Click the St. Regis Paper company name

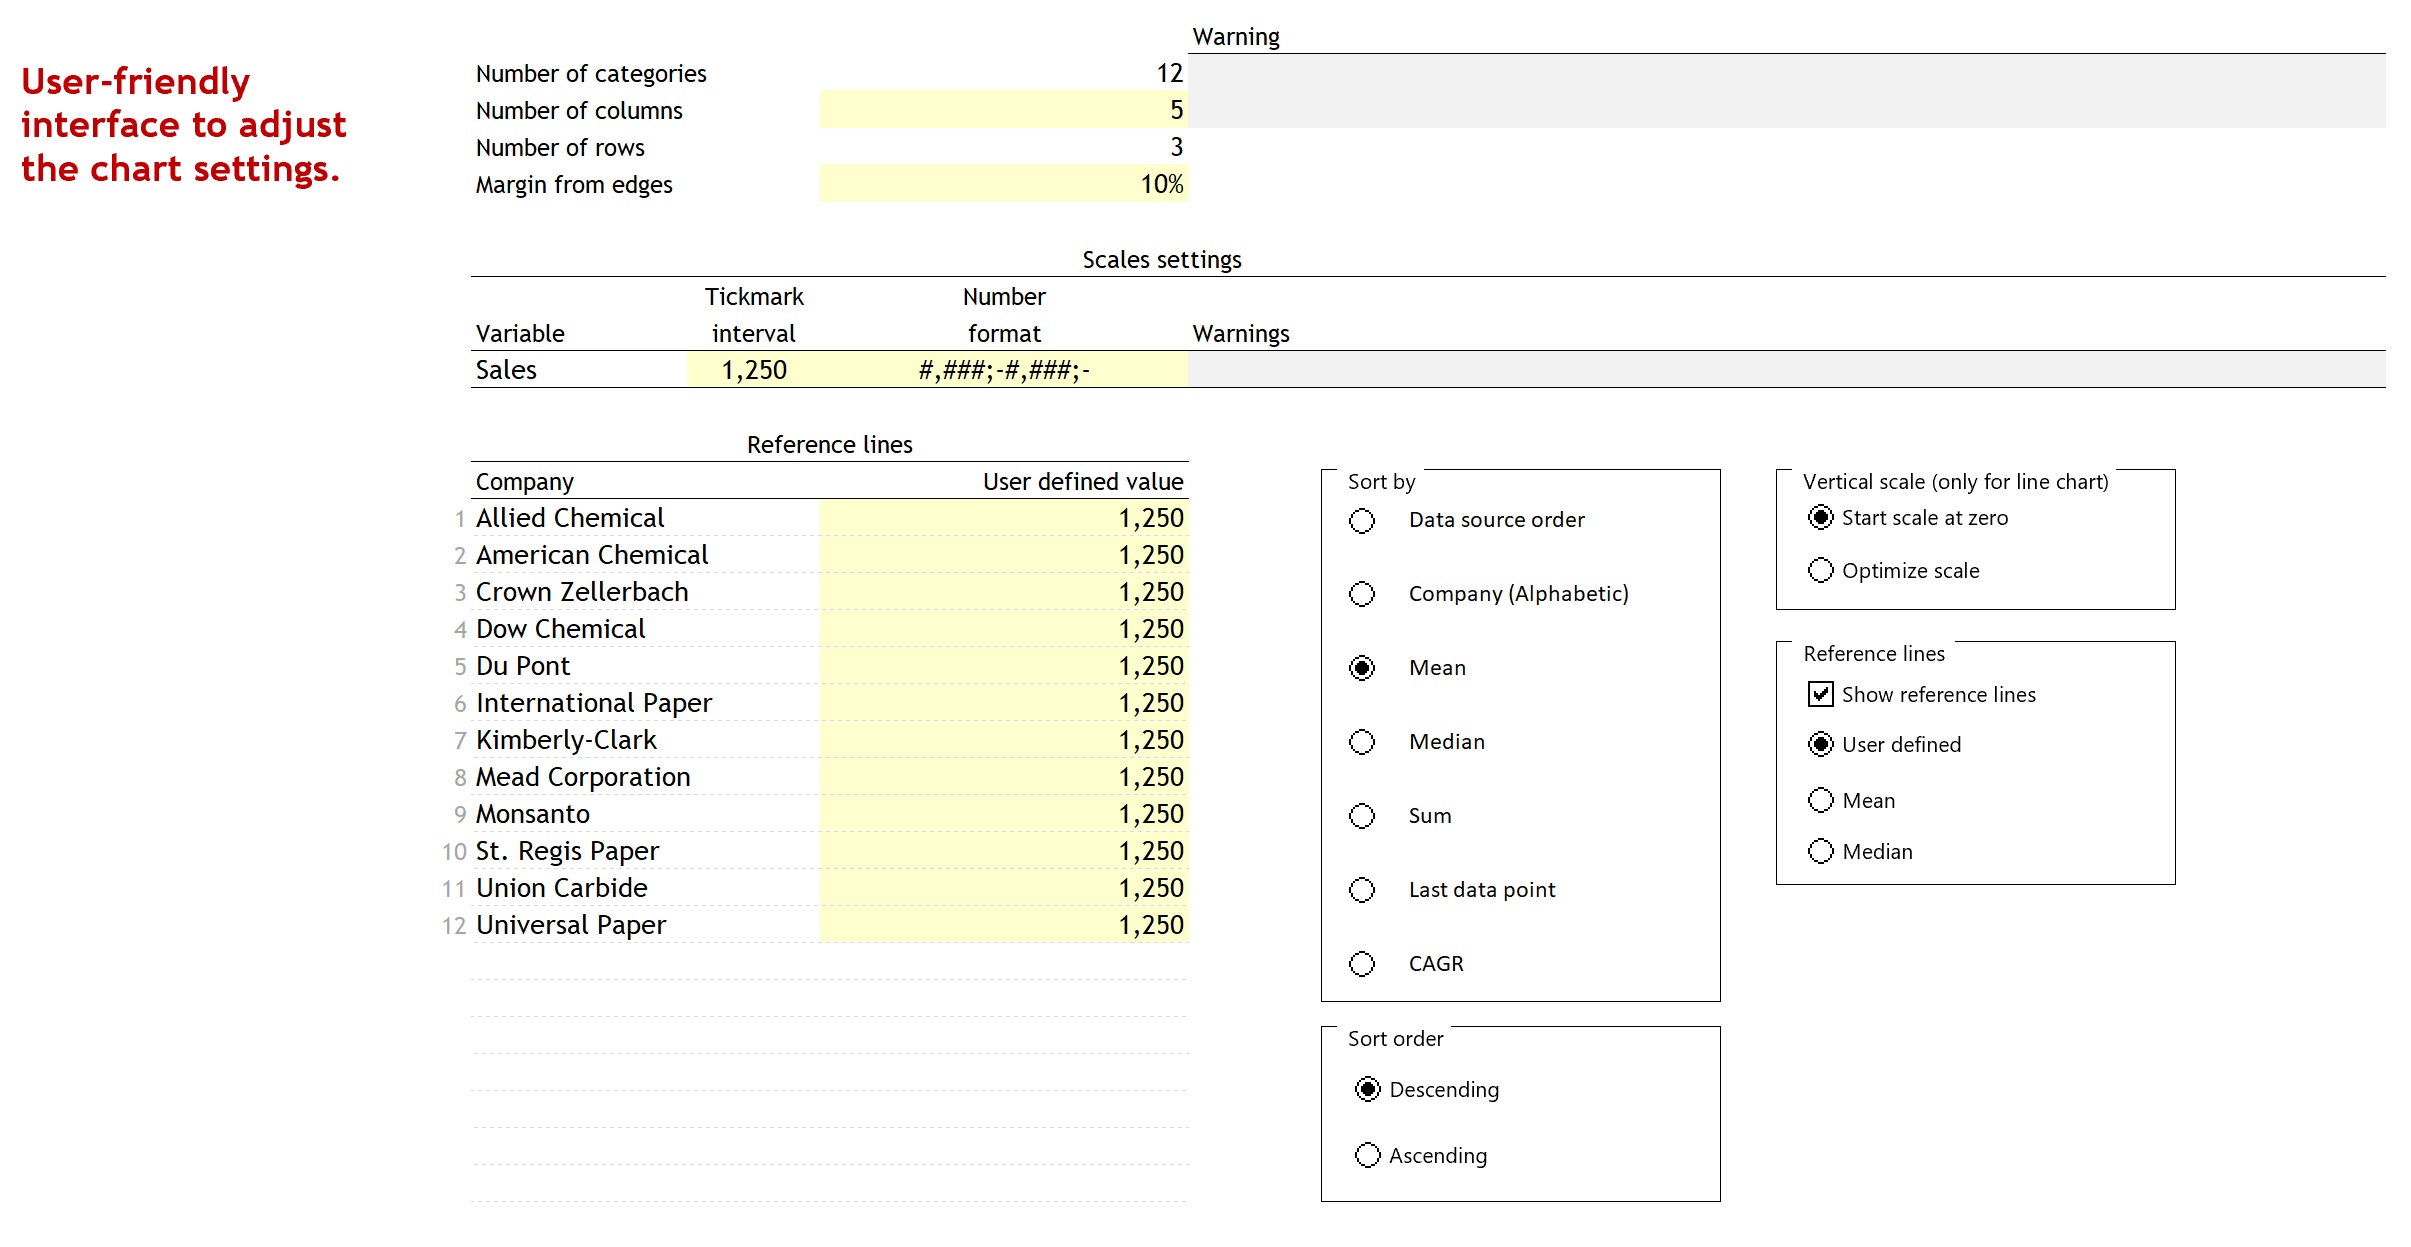[x=568, y=851]
